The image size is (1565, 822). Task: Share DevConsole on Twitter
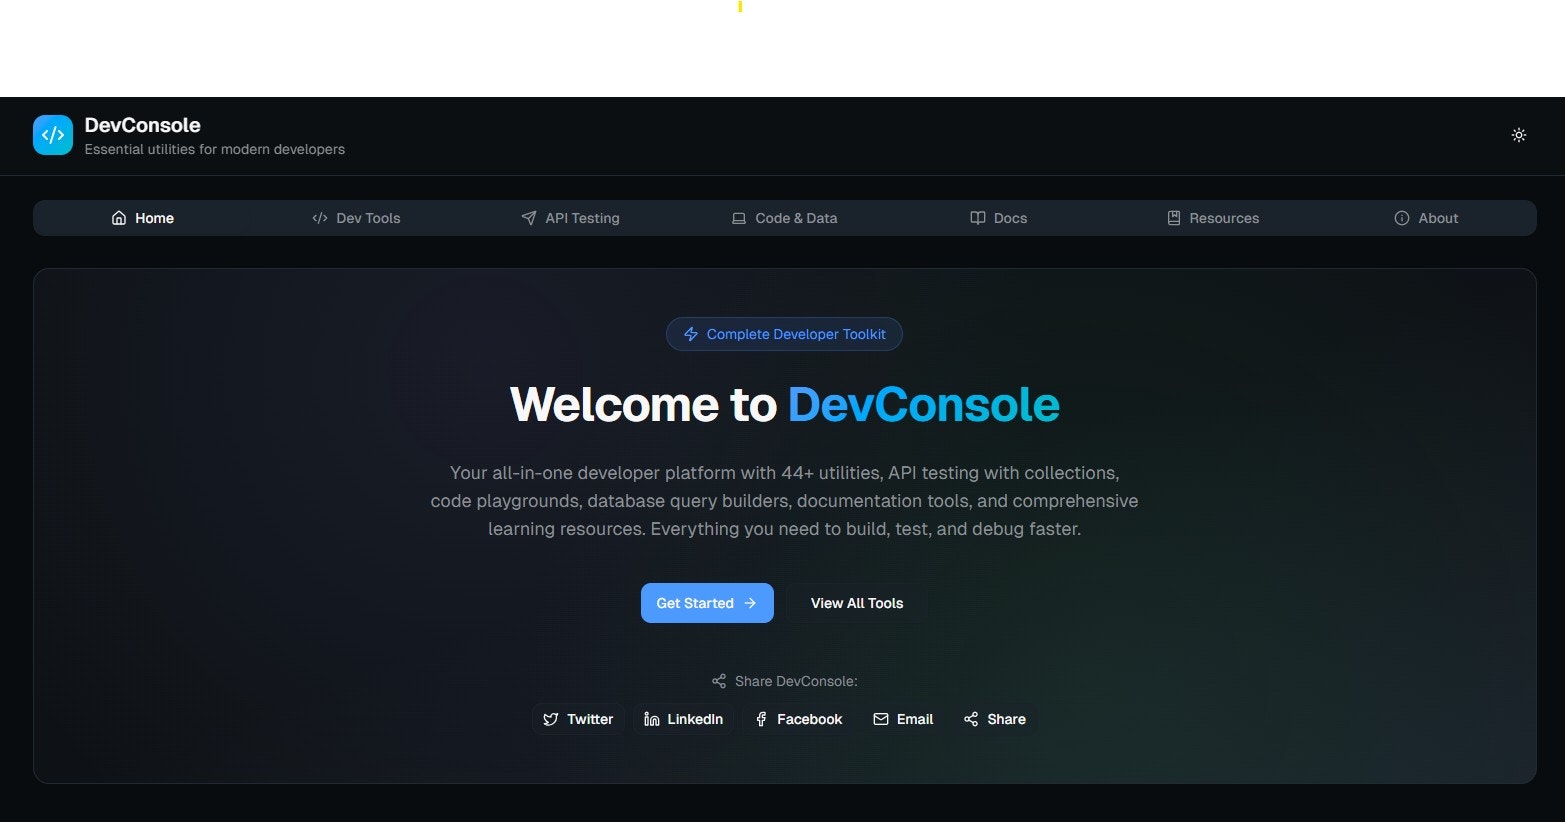click(x=578, y=718)
